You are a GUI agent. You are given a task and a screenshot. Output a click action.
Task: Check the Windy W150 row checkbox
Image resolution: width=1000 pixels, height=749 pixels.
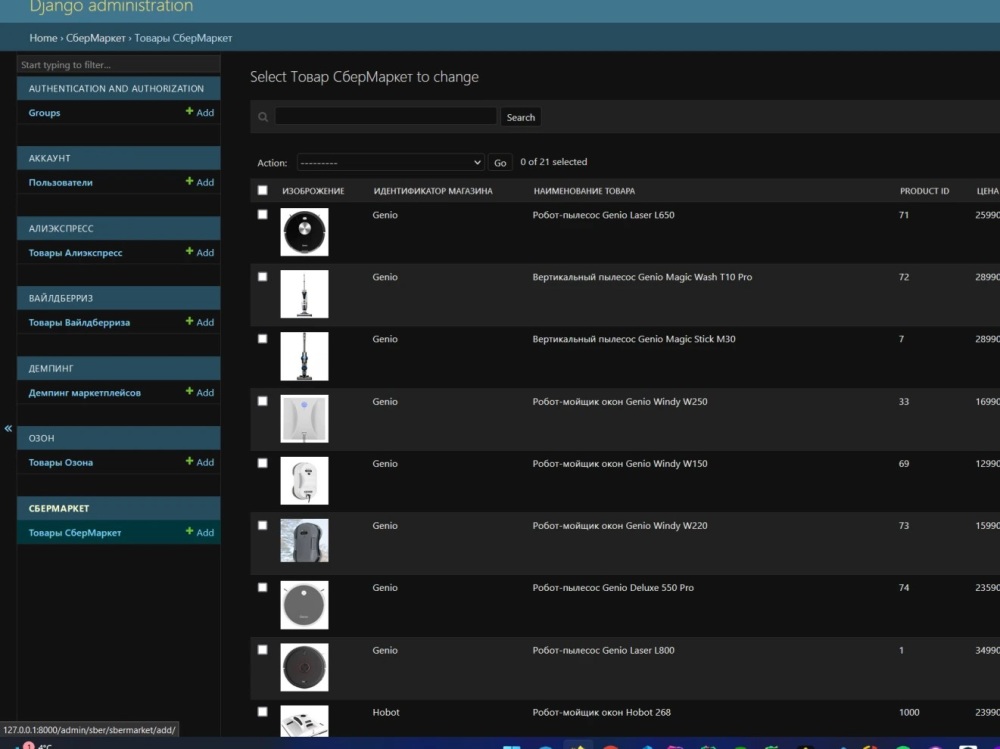tap(263, 463)
